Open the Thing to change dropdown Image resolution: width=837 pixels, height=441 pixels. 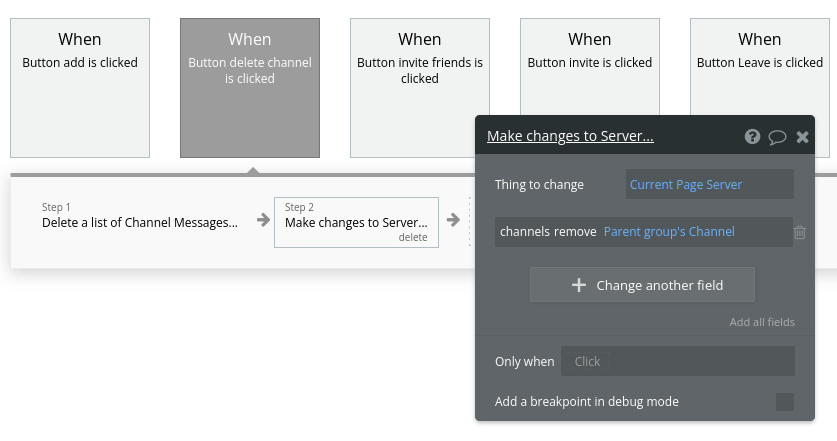[x=709, y=184]
